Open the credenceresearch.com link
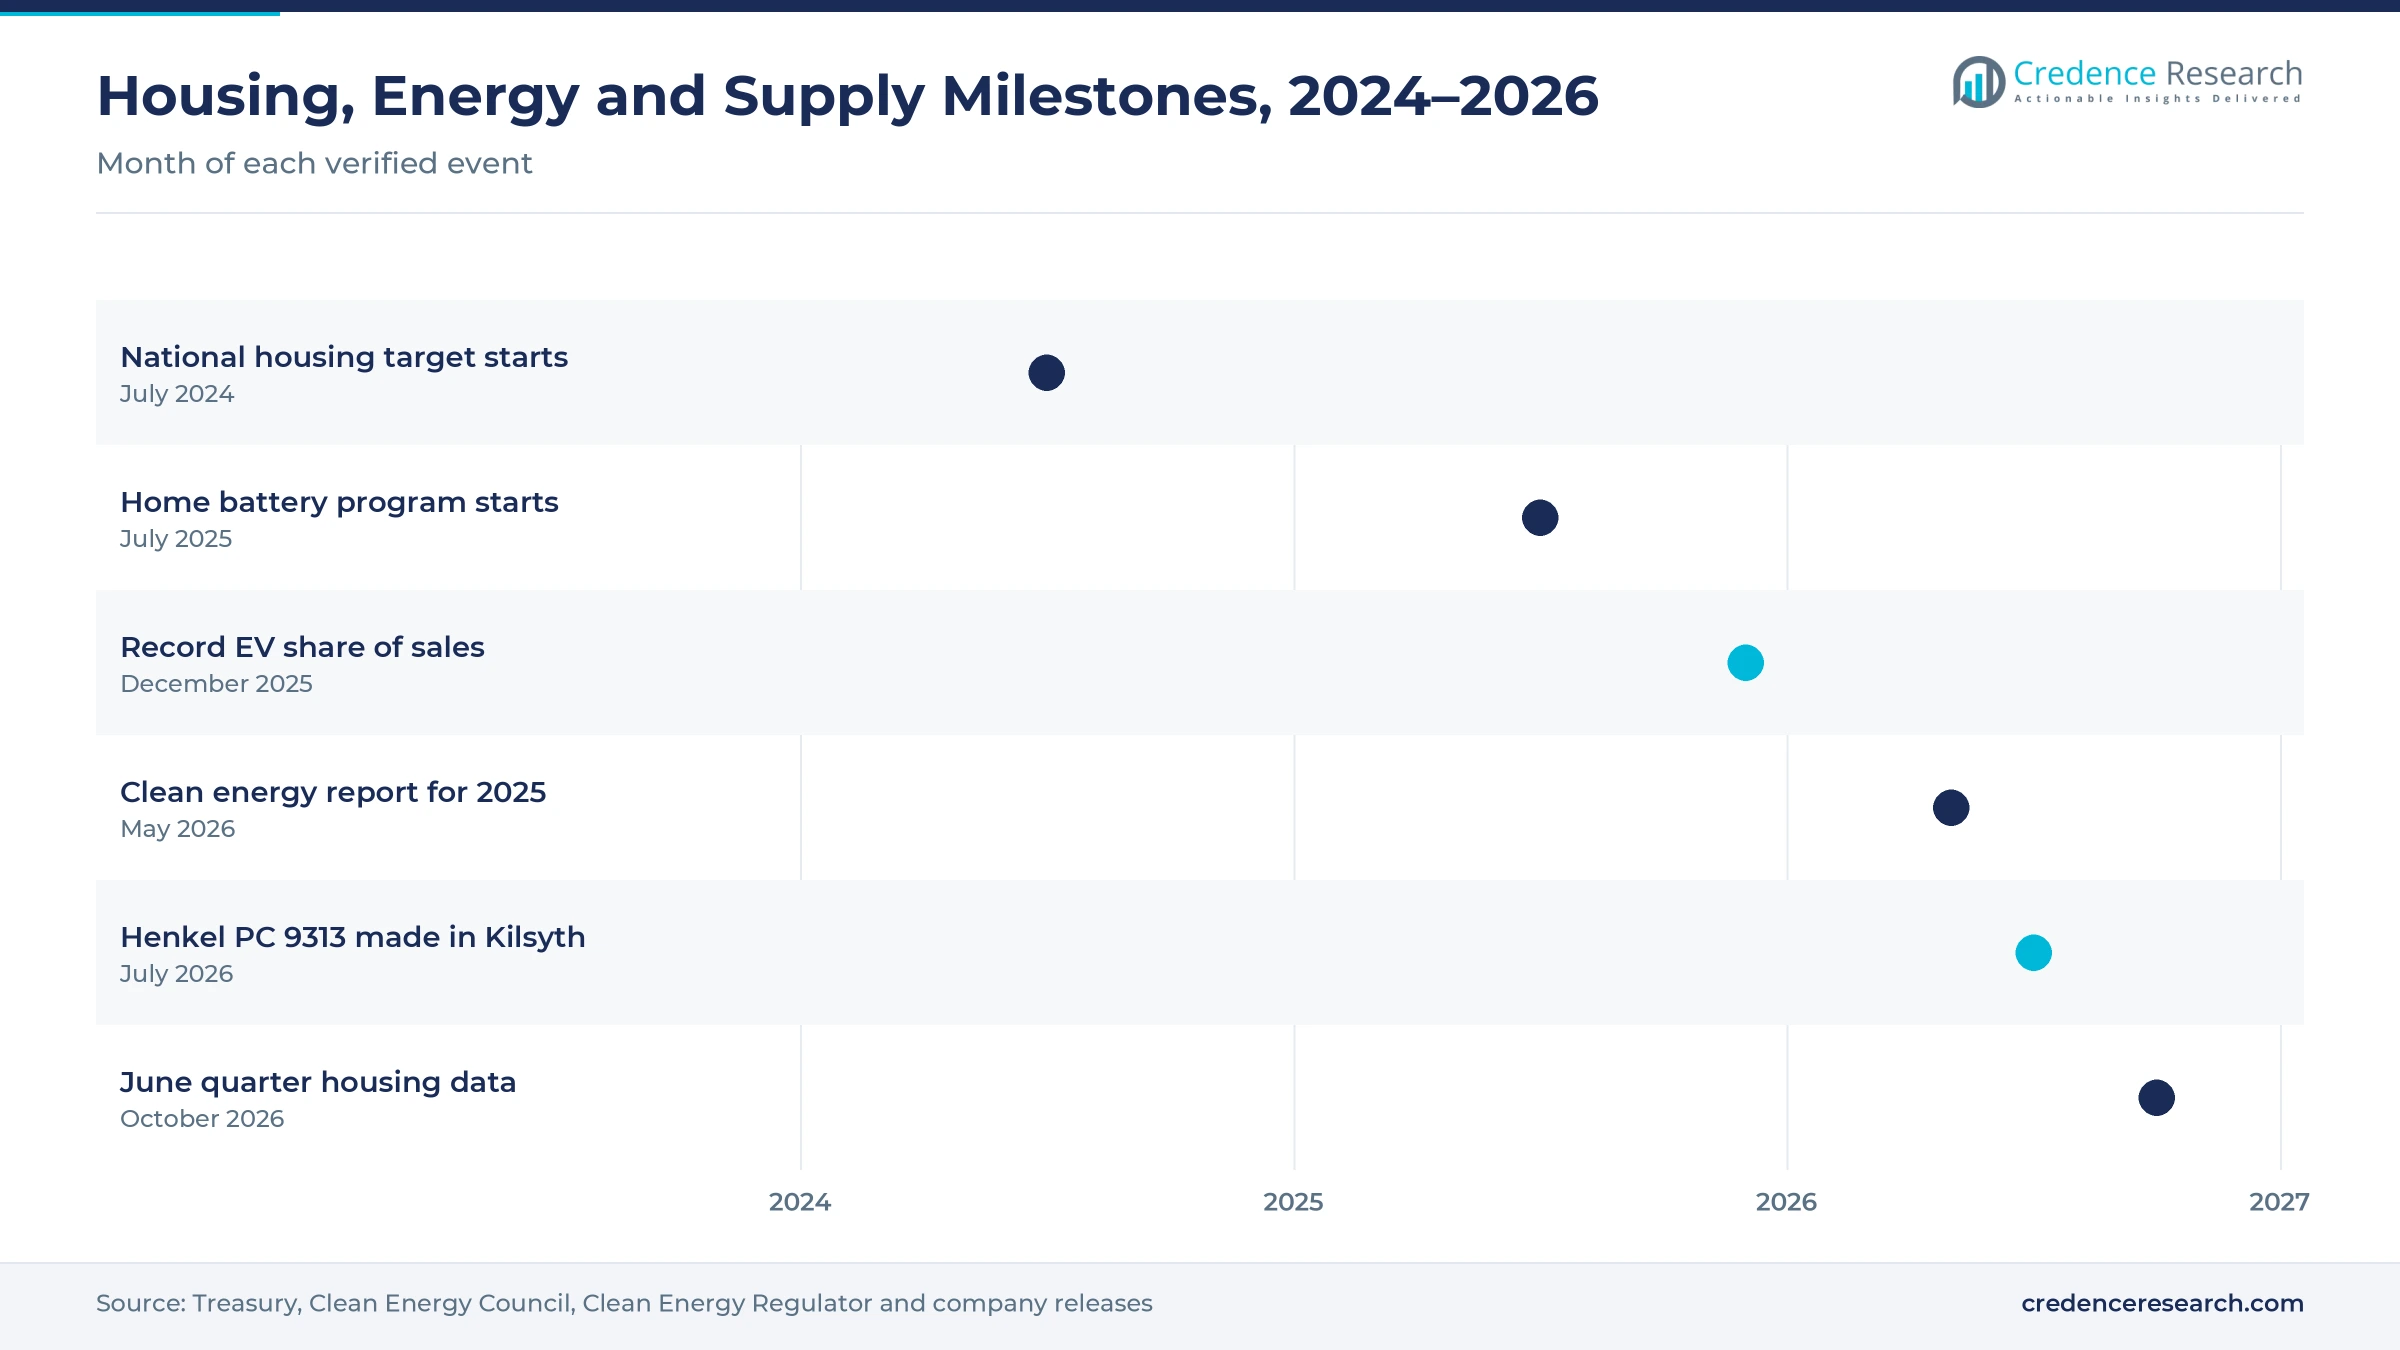 point(2162,1303)
